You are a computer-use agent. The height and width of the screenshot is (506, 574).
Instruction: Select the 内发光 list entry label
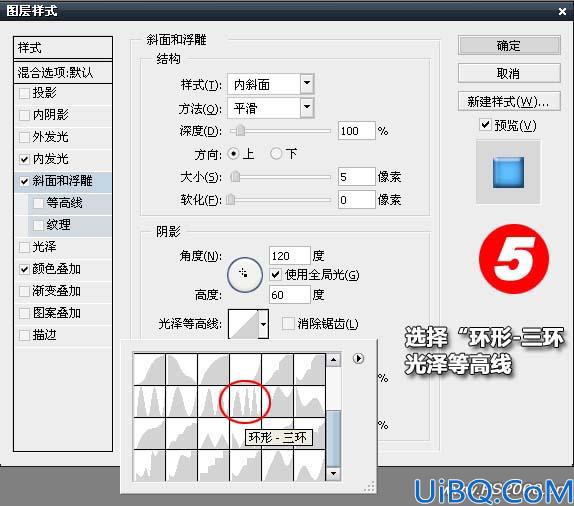51,159
